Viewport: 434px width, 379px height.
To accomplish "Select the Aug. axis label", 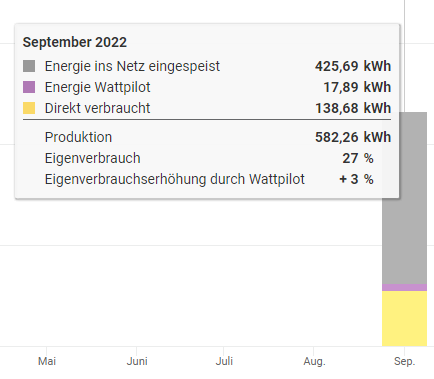I will [x=314, y=361].
